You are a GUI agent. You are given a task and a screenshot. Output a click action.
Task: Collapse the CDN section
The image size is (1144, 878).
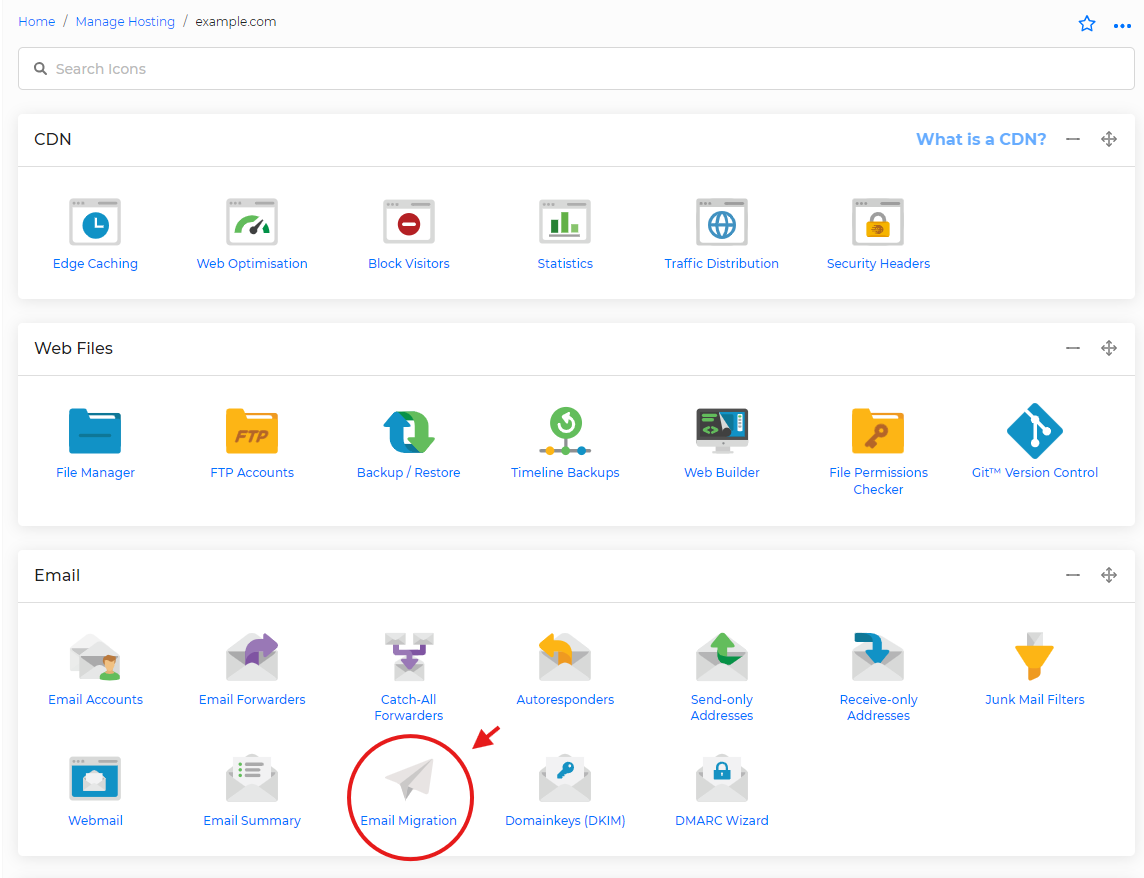(1073, 139)
